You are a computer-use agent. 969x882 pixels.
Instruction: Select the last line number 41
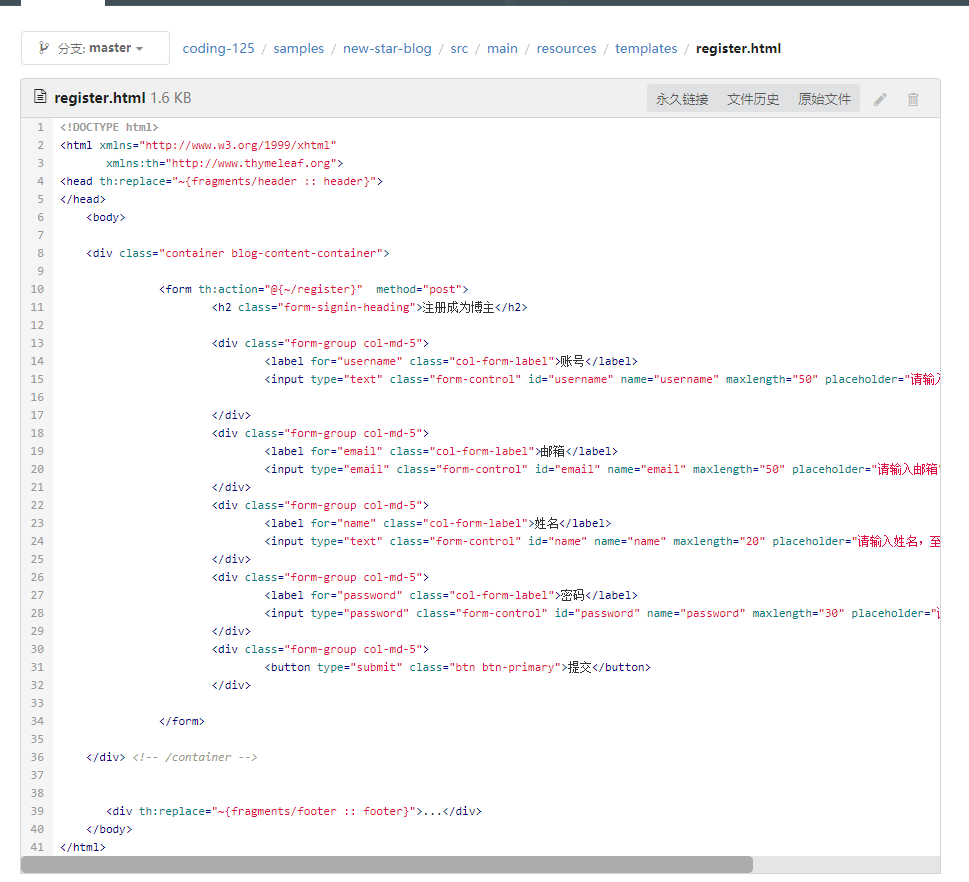point(37,847)
